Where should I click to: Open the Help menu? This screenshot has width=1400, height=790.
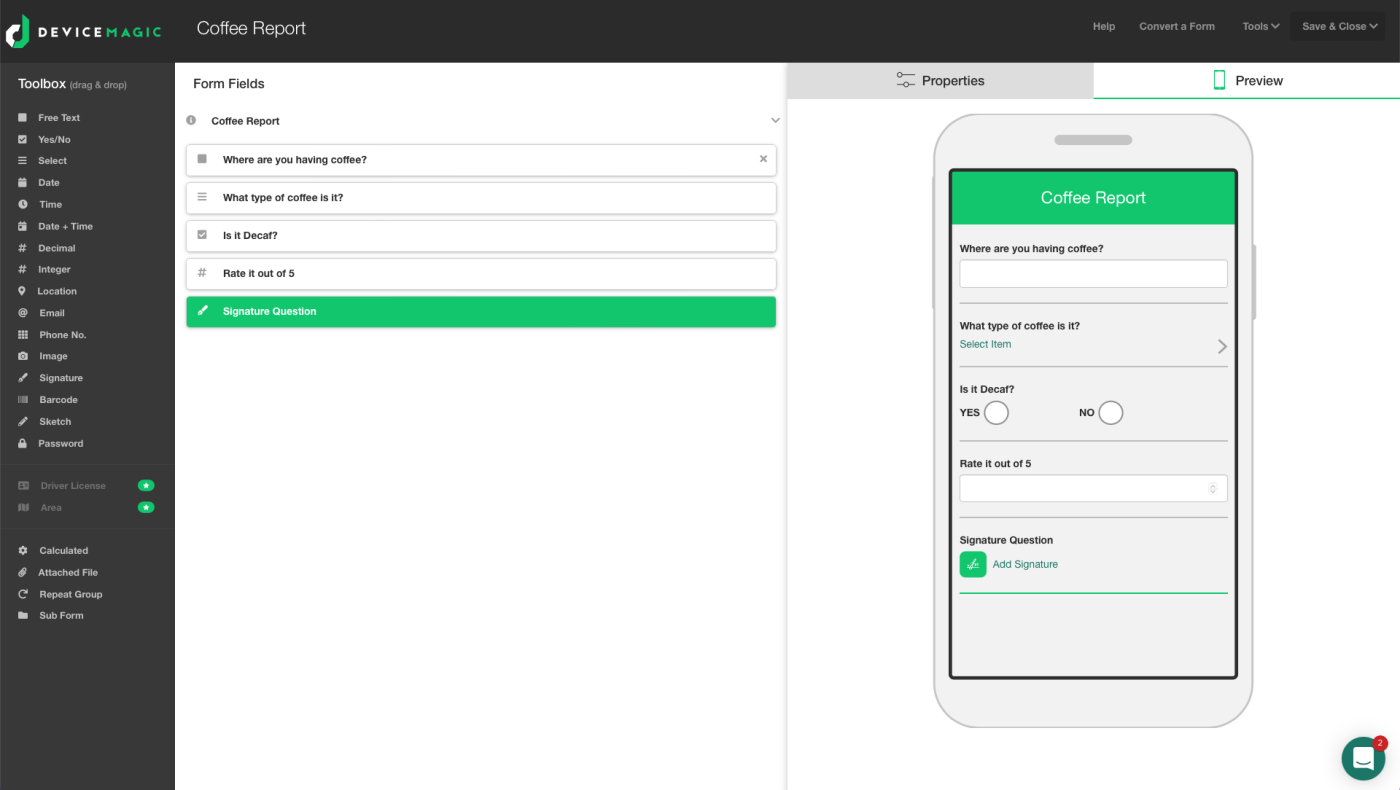(x=1104, y=27)
